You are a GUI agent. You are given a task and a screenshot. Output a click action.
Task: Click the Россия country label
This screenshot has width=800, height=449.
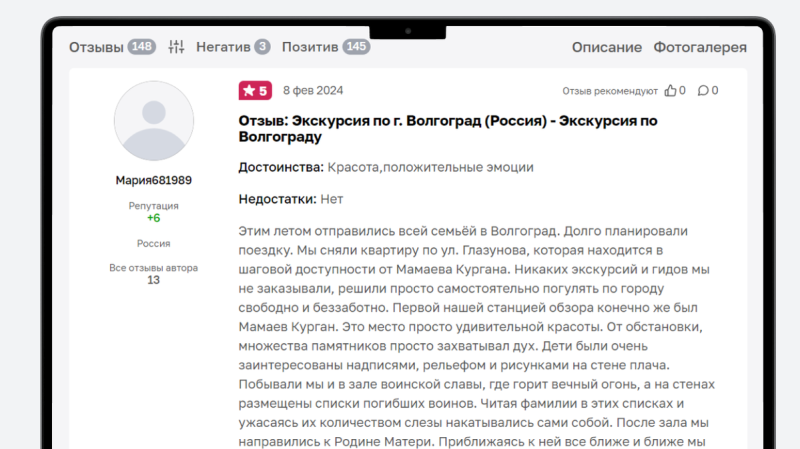pyautogui.click(x=154, y=243)
